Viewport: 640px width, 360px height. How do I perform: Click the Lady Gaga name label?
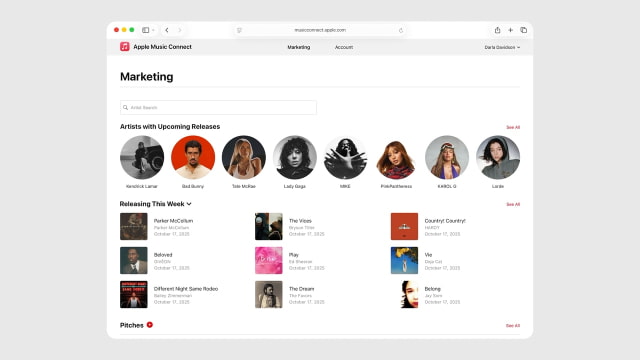[x=295, y=186]
